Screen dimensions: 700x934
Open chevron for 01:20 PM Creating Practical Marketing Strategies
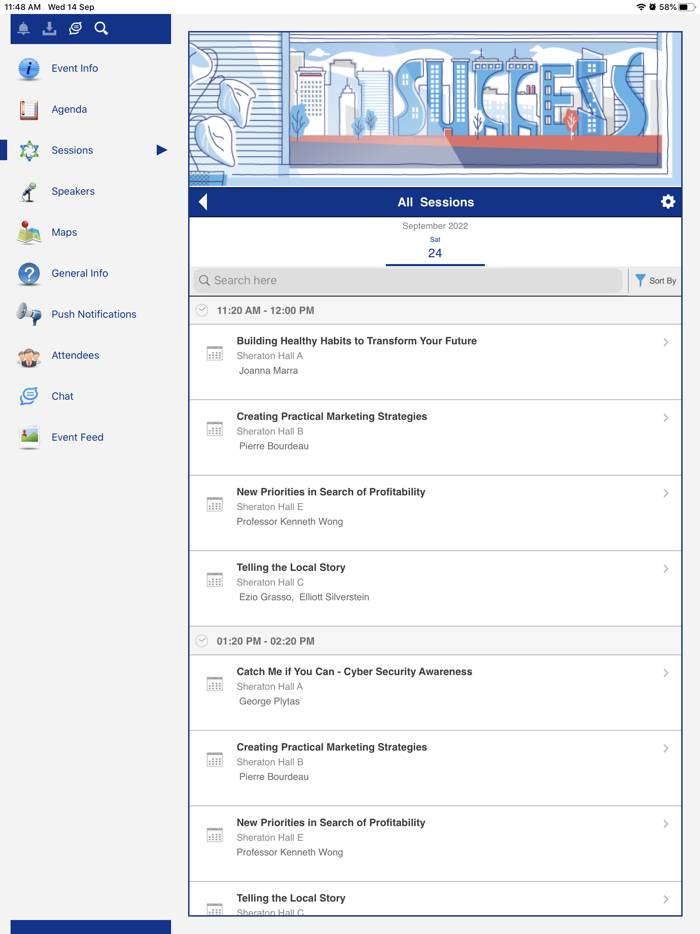[x=666, y=748]
